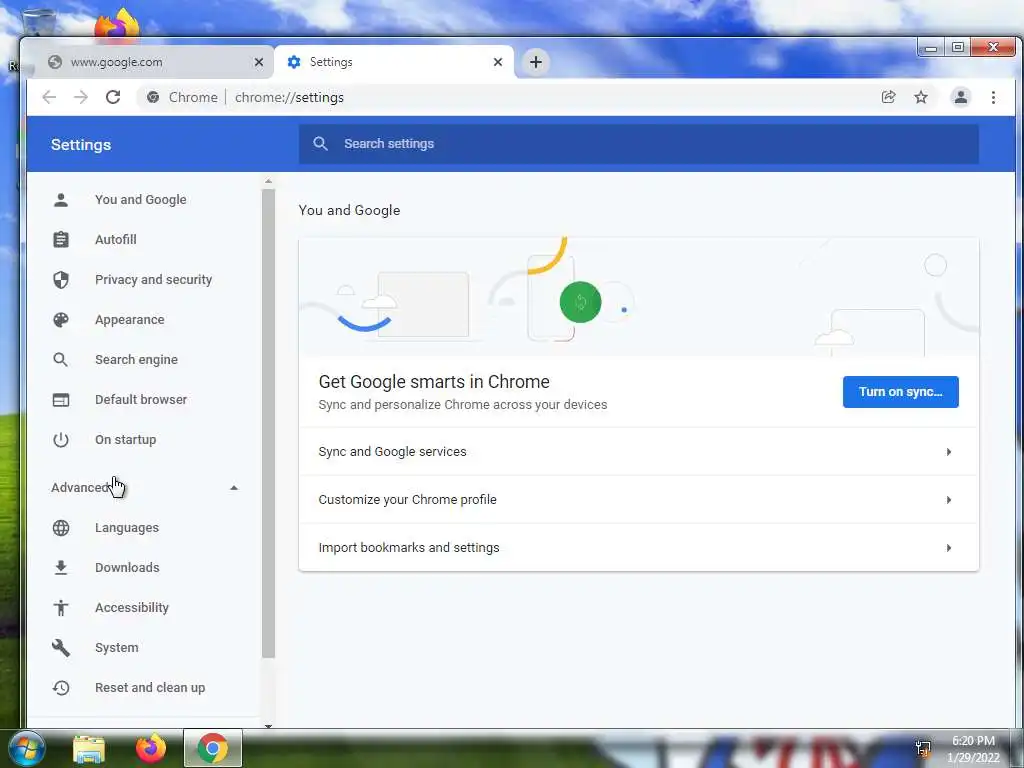Open the Downloads settings section
1024x768 pixels.
127,568
